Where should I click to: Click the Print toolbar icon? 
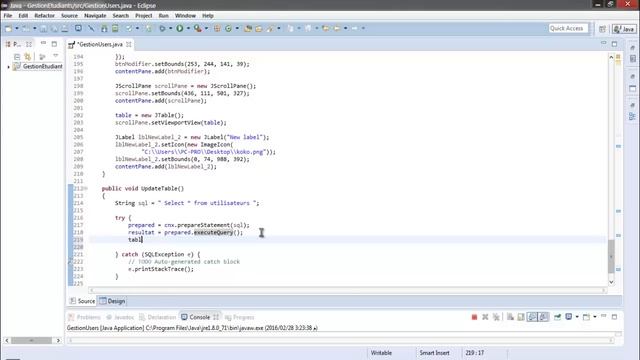[64, 29]
